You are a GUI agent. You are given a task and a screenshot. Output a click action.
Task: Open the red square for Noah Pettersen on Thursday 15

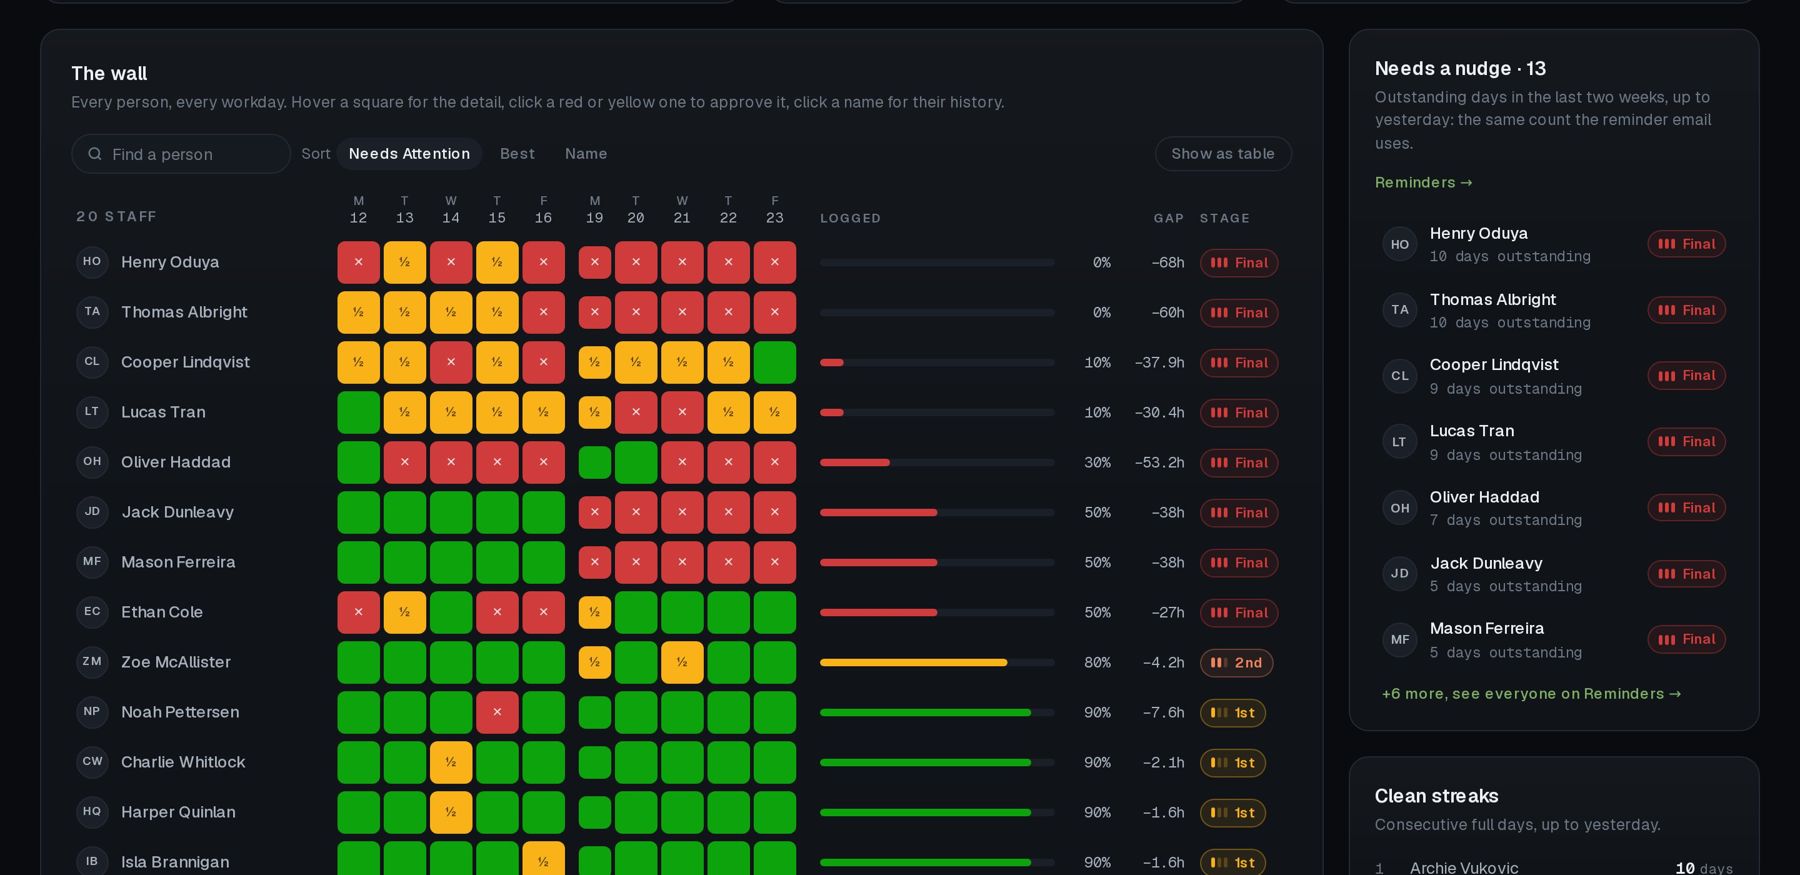(497, 712)
